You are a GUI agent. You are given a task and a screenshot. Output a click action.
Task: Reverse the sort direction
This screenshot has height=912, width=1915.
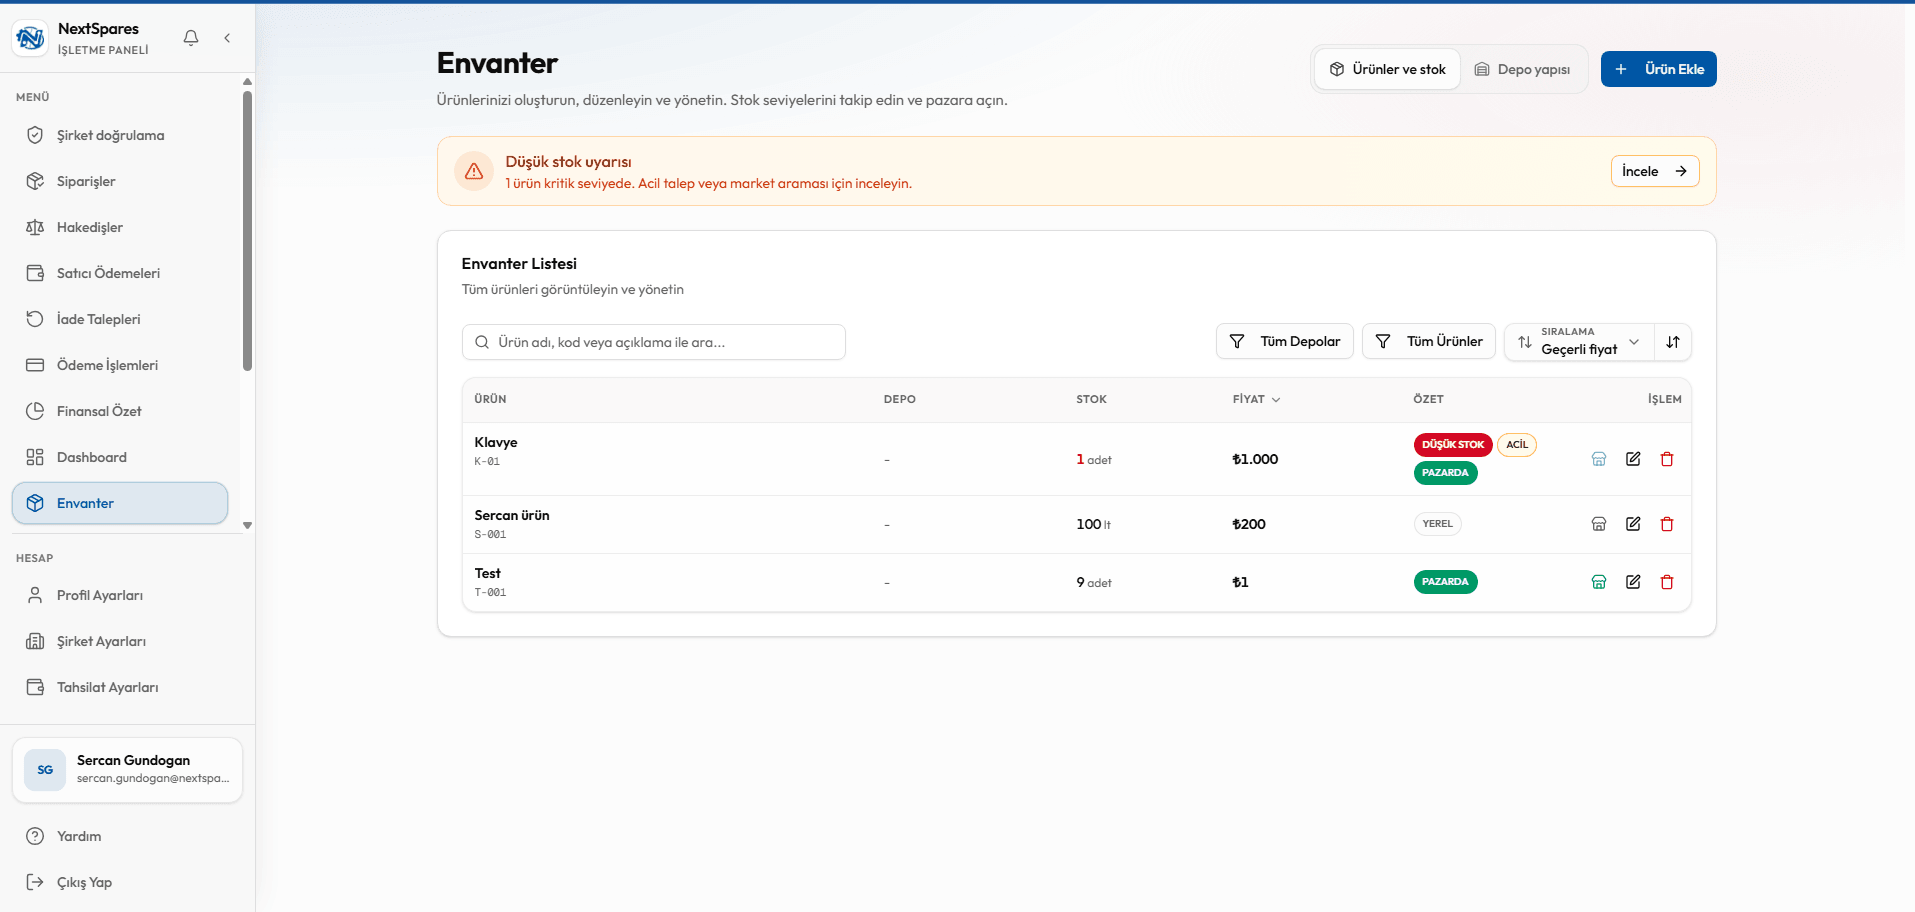1673,342
